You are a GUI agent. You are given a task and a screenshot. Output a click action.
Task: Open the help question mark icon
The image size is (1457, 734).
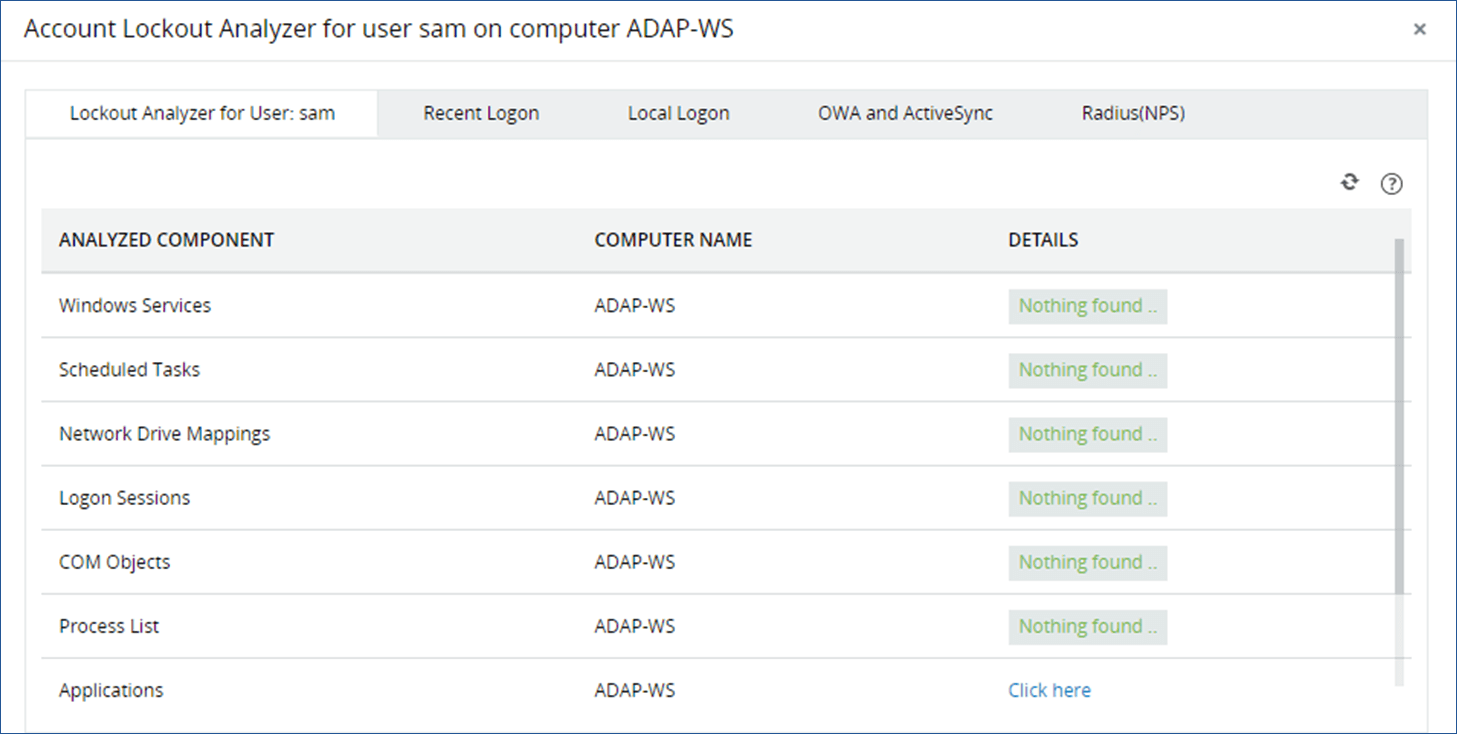point(1391,184)
